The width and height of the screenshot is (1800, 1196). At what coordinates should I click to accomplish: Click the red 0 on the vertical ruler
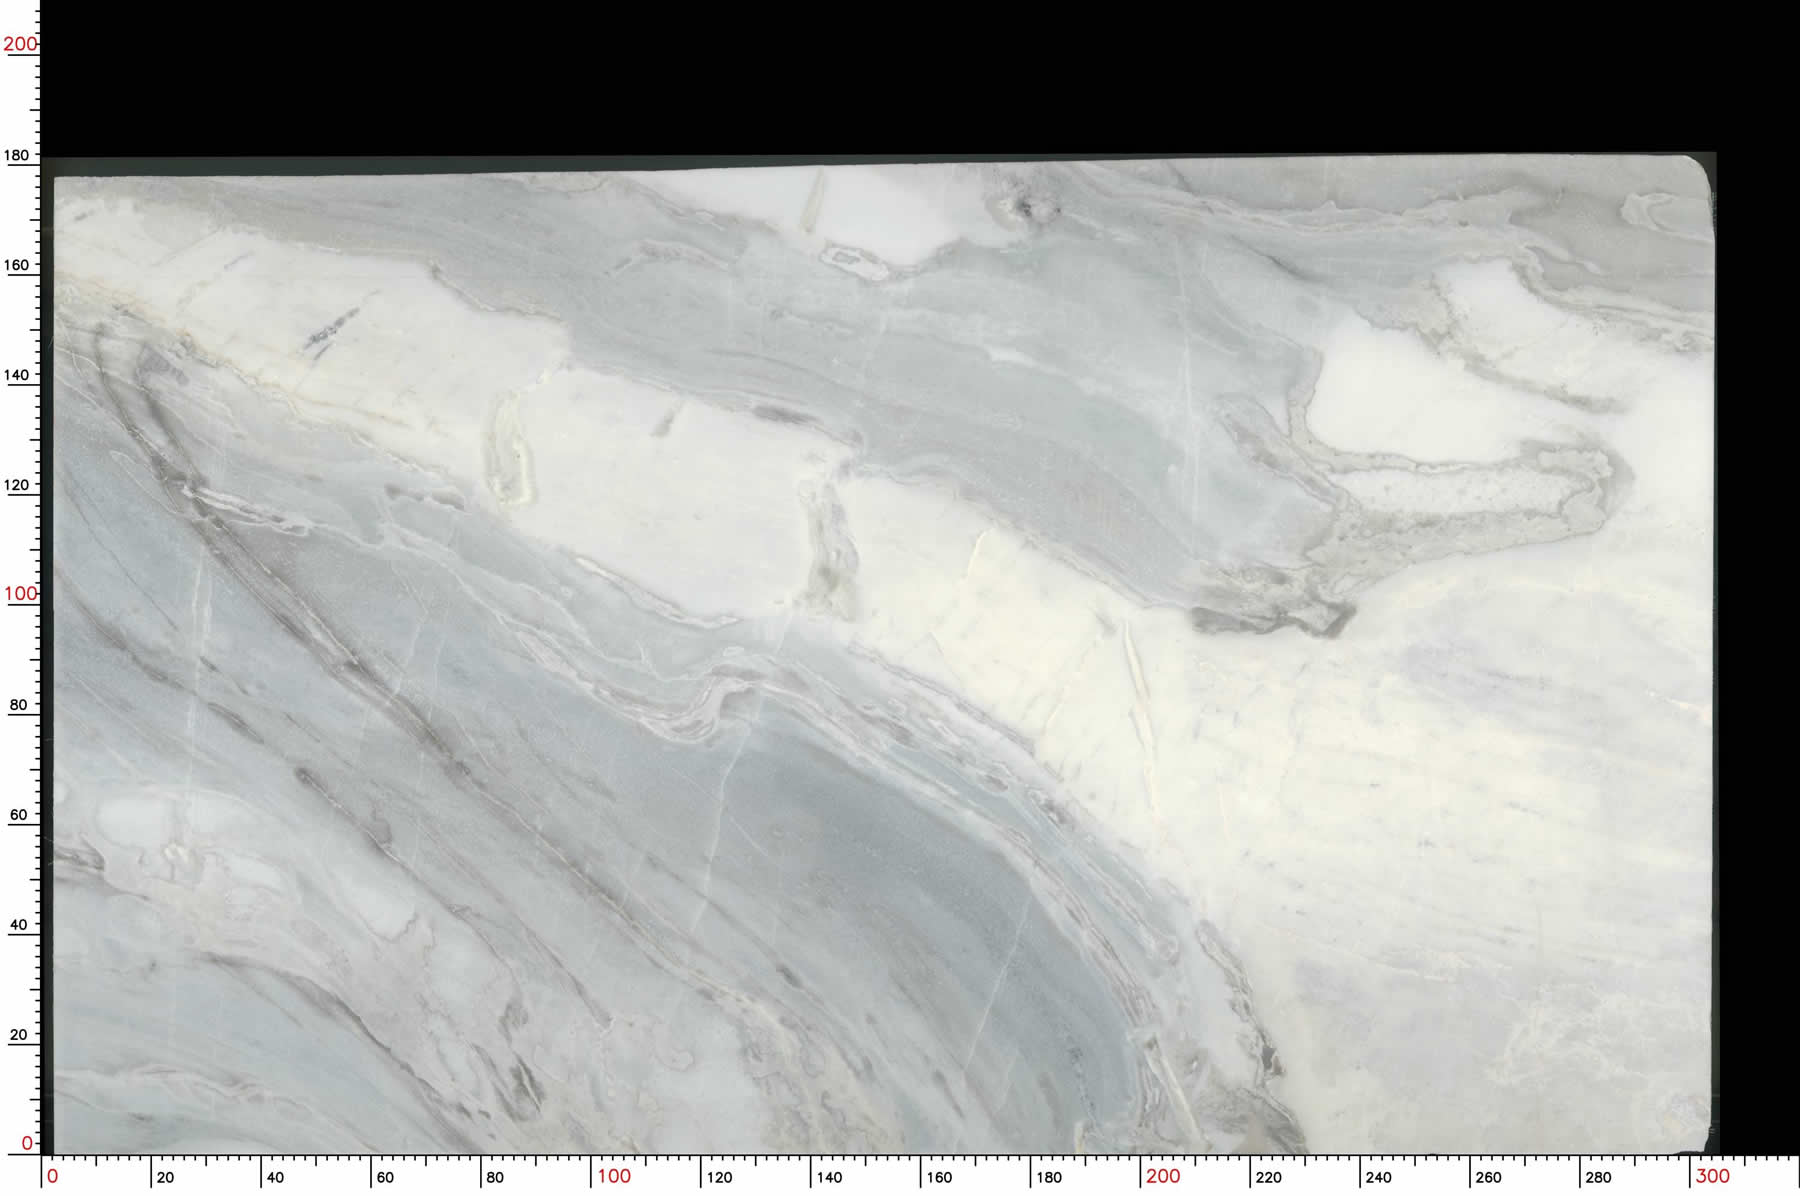coord(27,1143)
